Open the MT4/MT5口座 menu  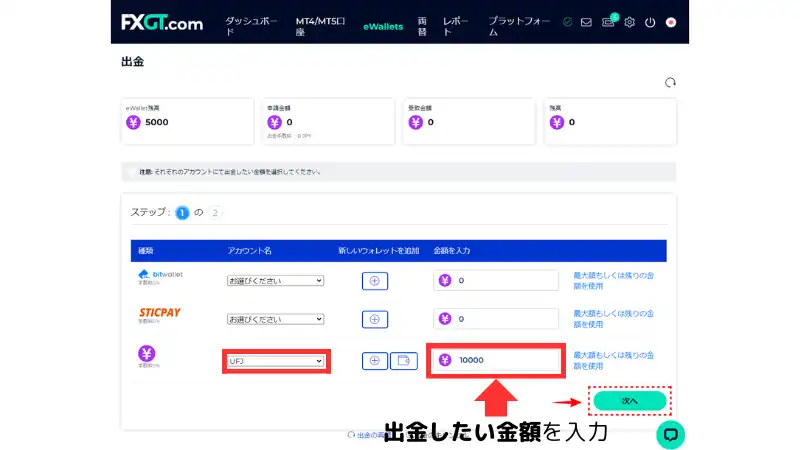pyautogui.click(x=320, y=26)
